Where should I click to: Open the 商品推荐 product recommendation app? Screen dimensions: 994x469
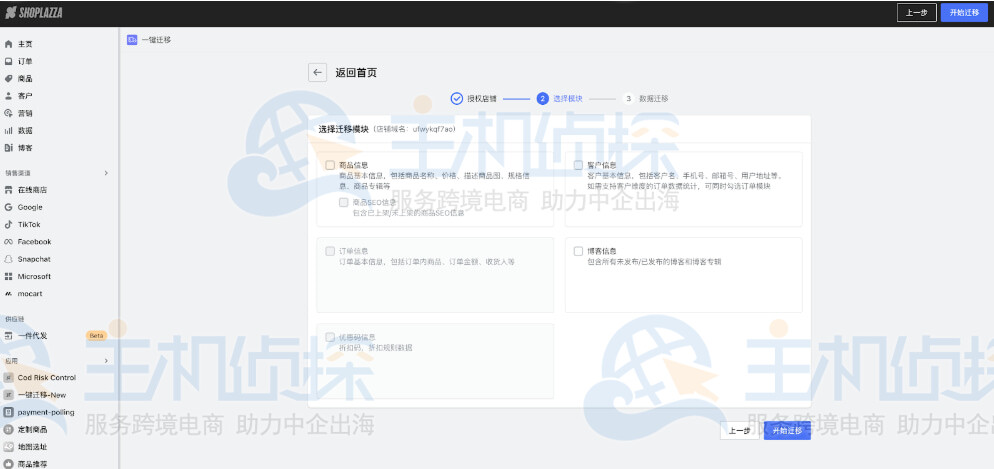[32, 464]
